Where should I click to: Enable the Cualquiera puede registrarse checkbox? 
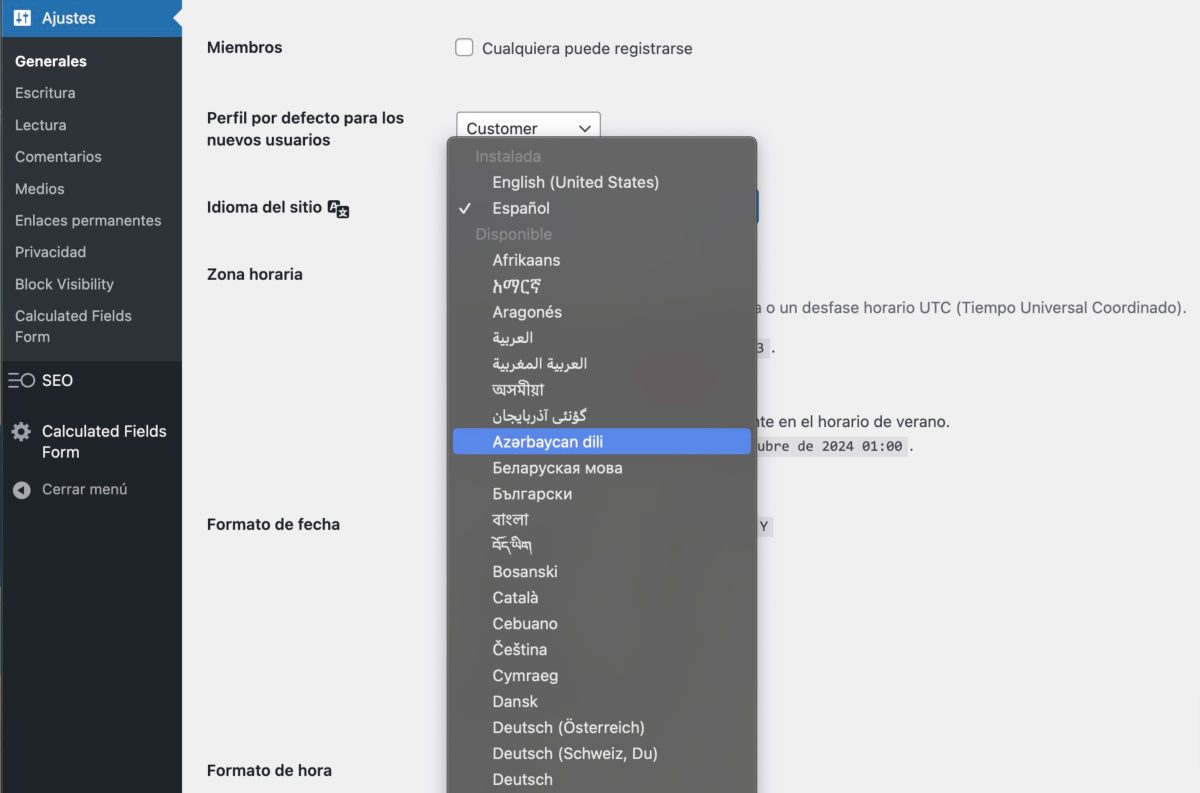coord(464,47)
